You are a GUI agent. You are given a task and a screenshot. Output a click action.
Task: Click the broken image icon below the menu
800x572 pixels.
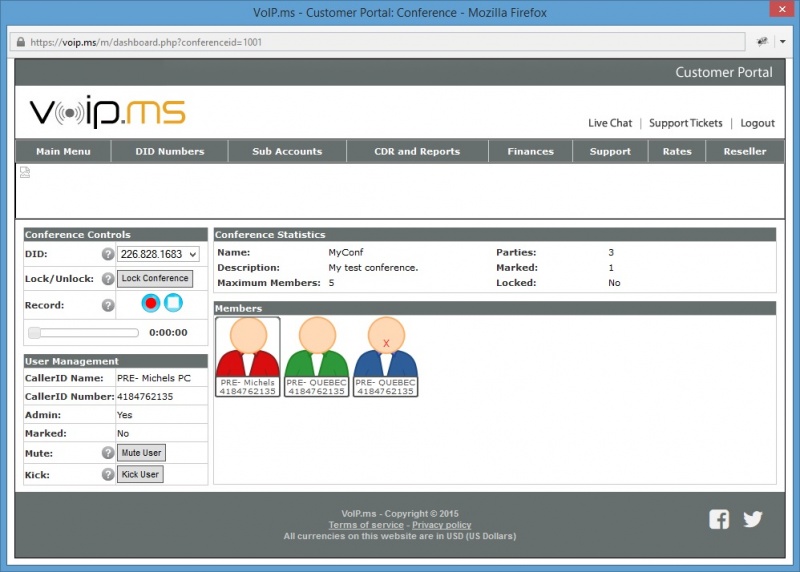click(x=25, y=172)
